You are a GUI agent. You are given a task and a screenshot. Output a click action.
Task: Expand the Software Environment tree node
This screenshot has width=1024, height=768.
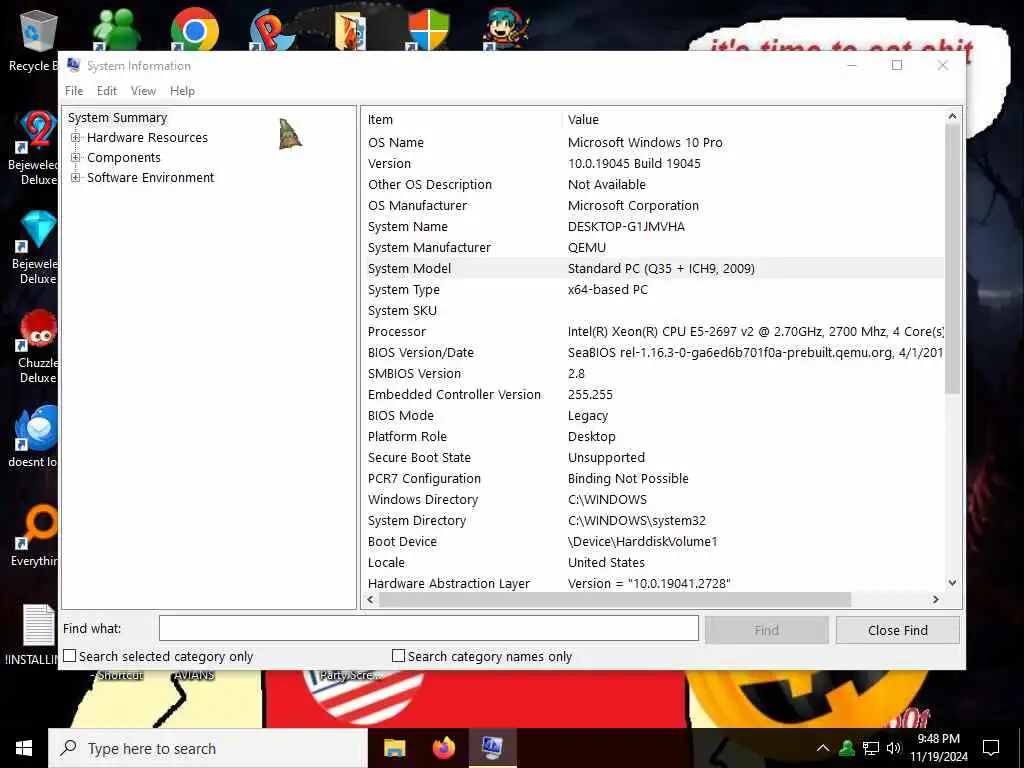(x=76, y=178)
